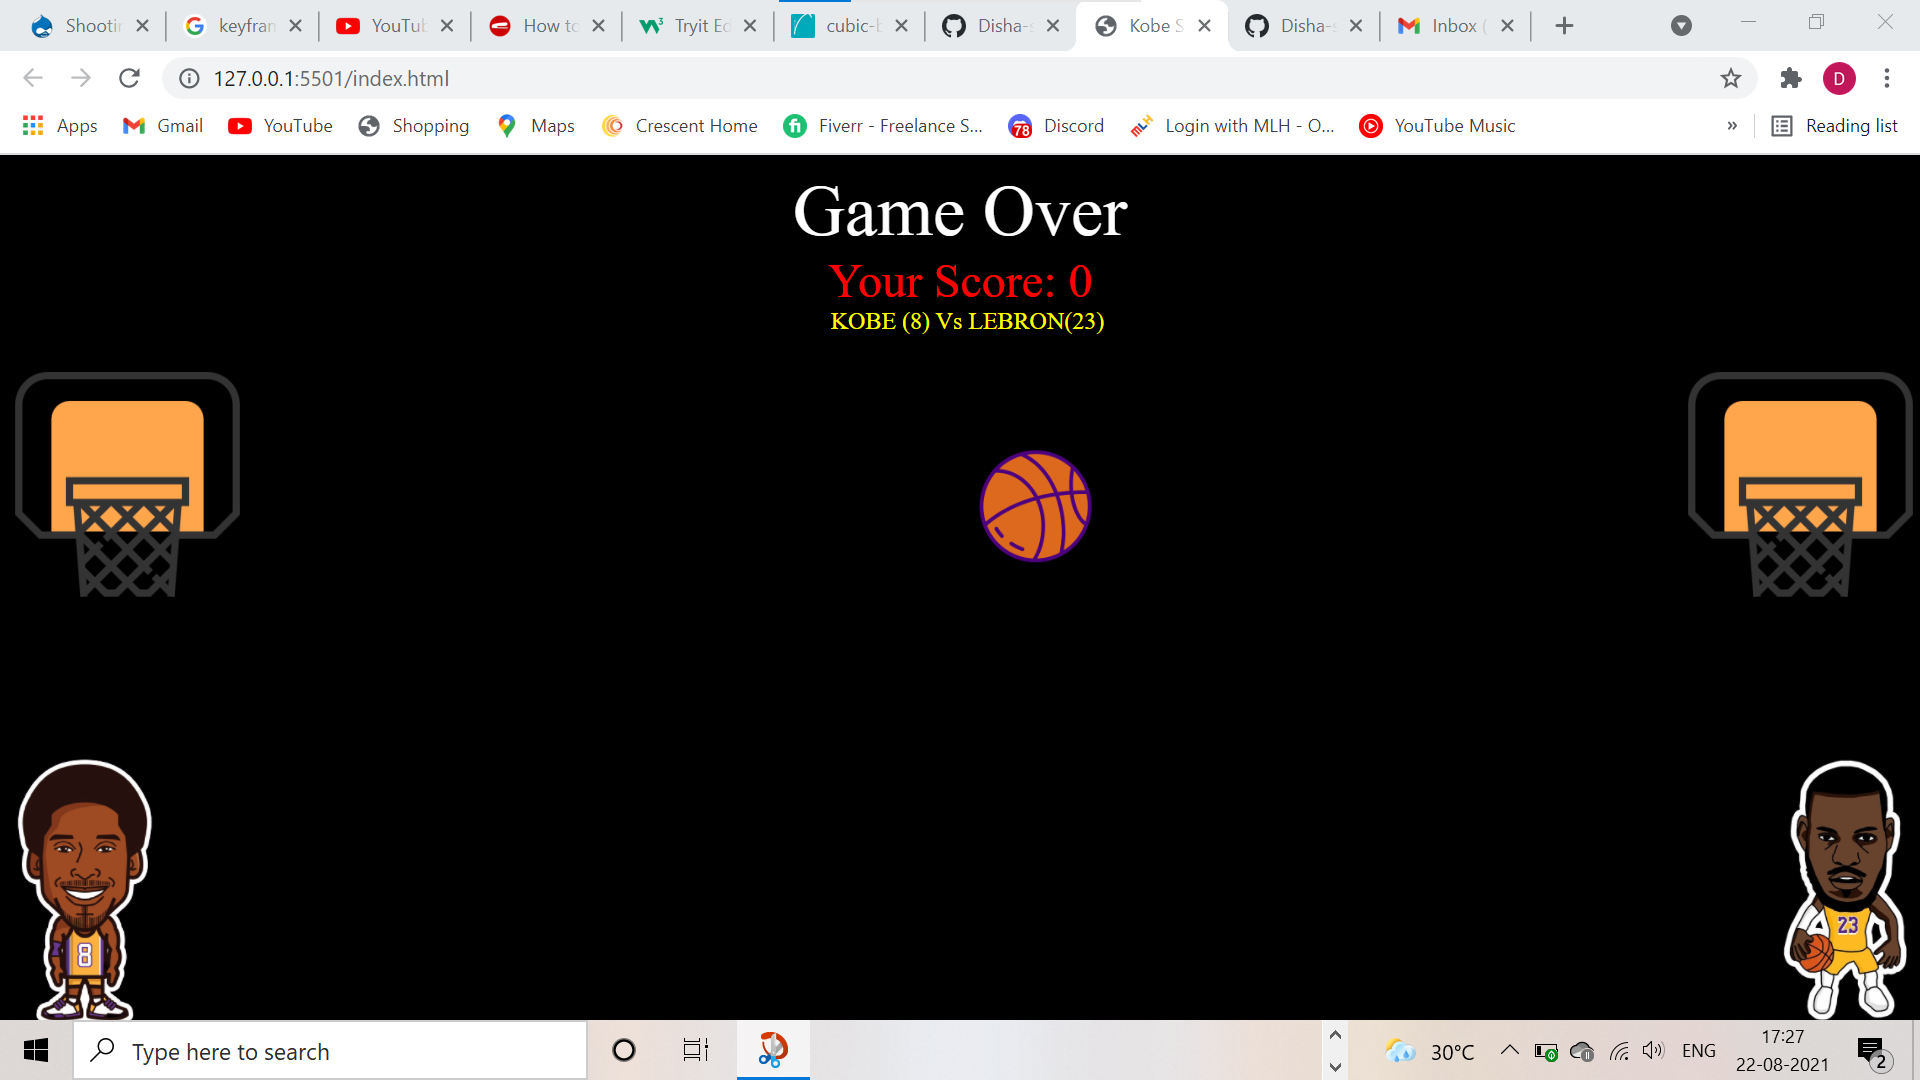Open Windows Start menu
1920x1080 pixels.
[x=36, y=1050]
